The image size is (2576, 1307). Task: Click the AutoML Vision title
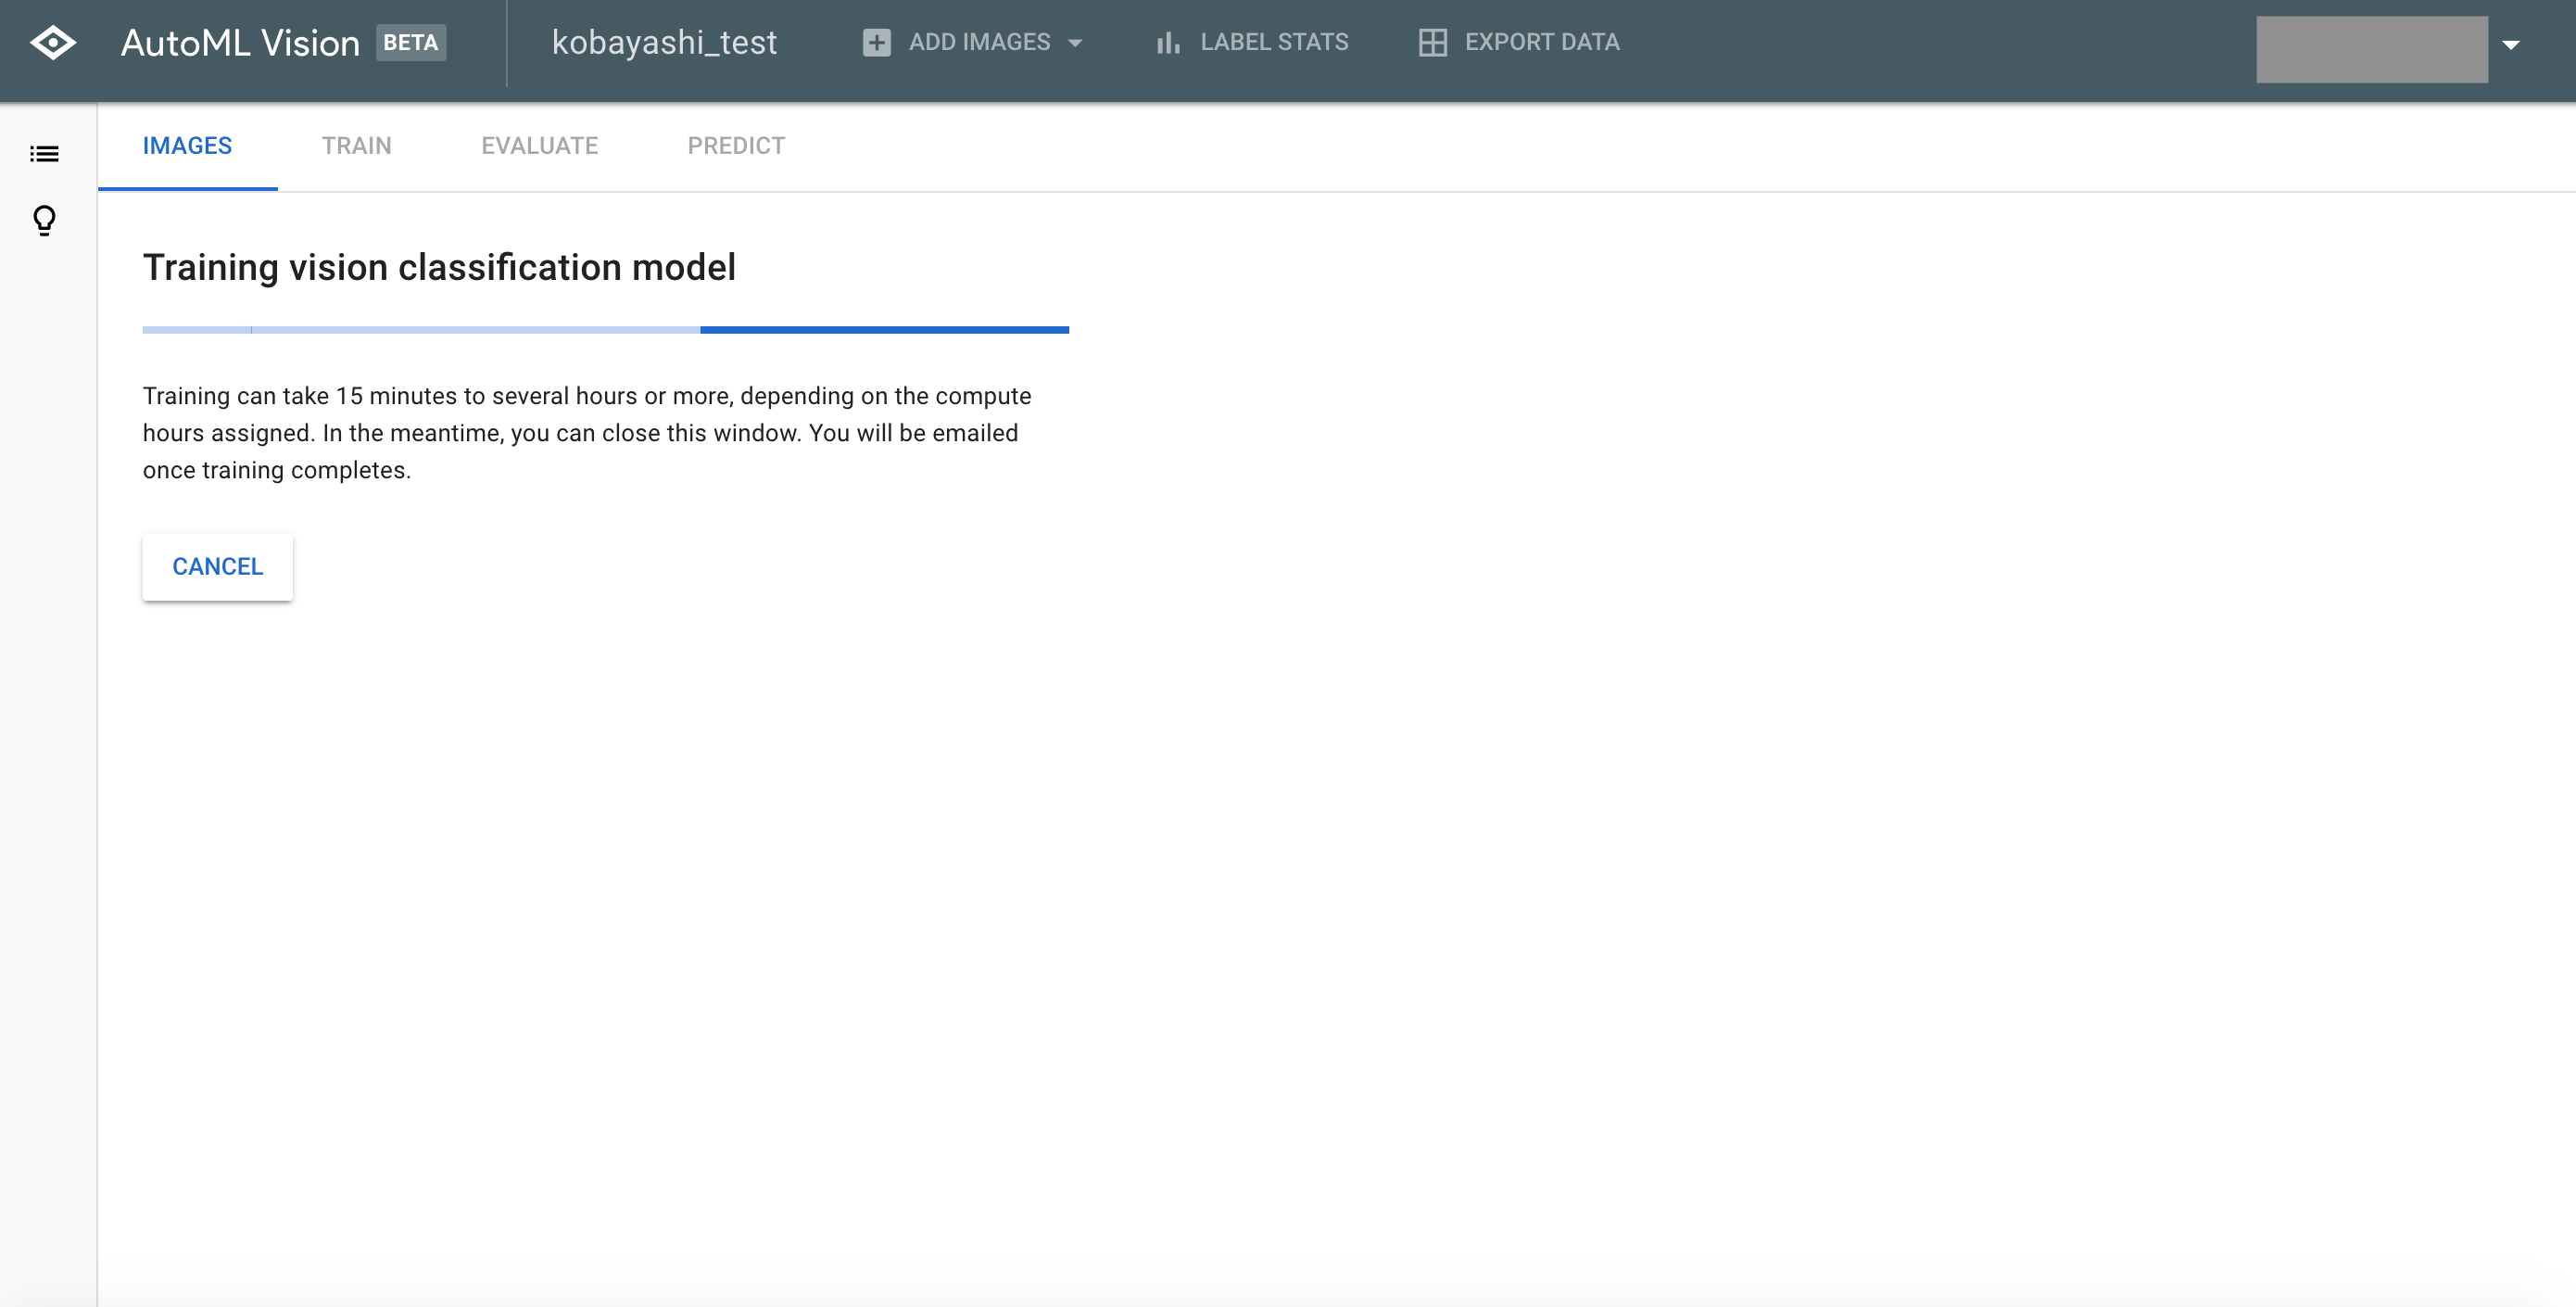[240, 43]
